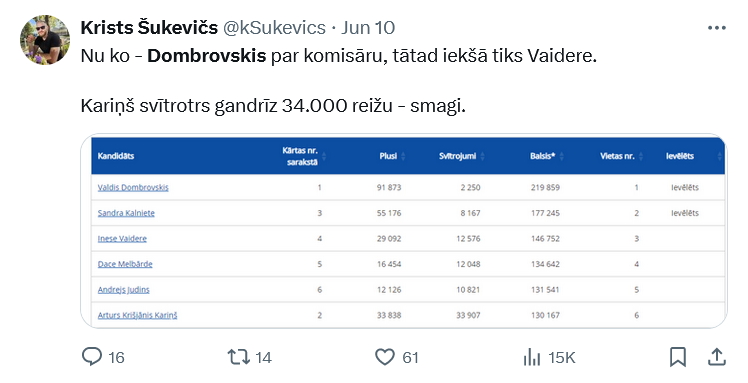
Task: Open Arturs Krišjānis Kariņš candidate link
Action: tap(137, 315)
